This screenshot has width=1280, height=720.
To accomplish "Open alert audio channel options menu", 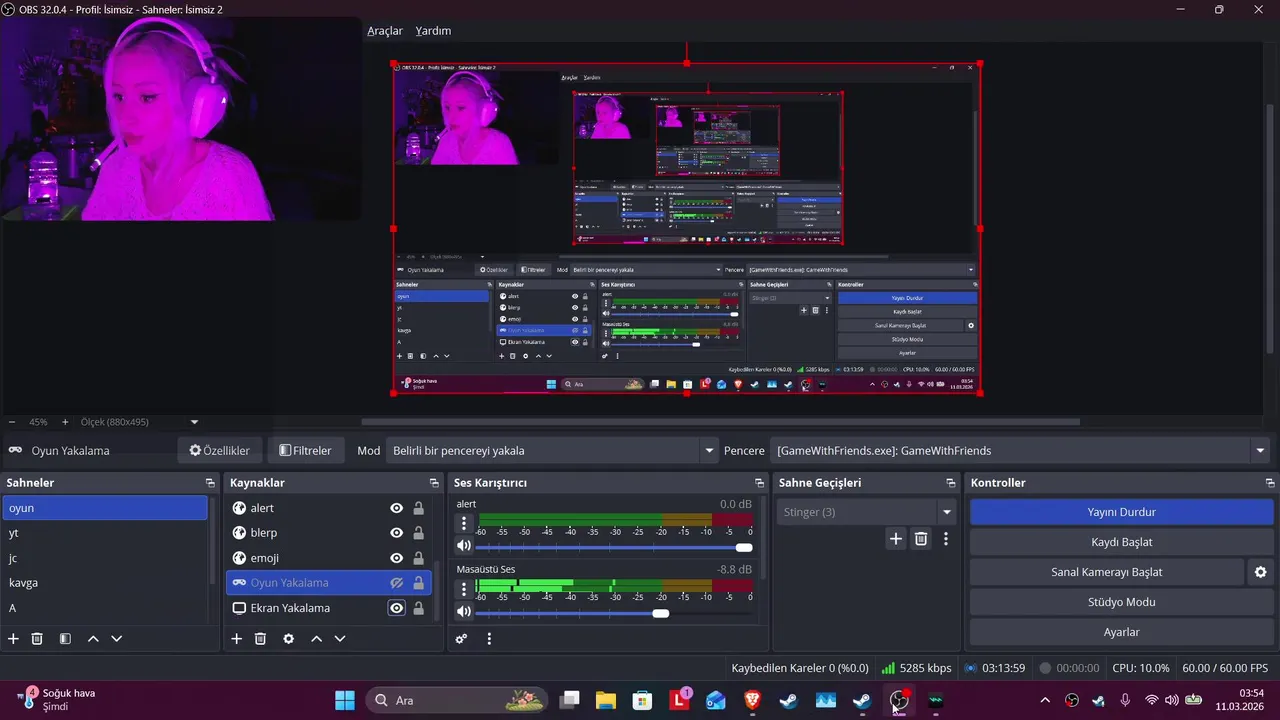I will (464, 523).
